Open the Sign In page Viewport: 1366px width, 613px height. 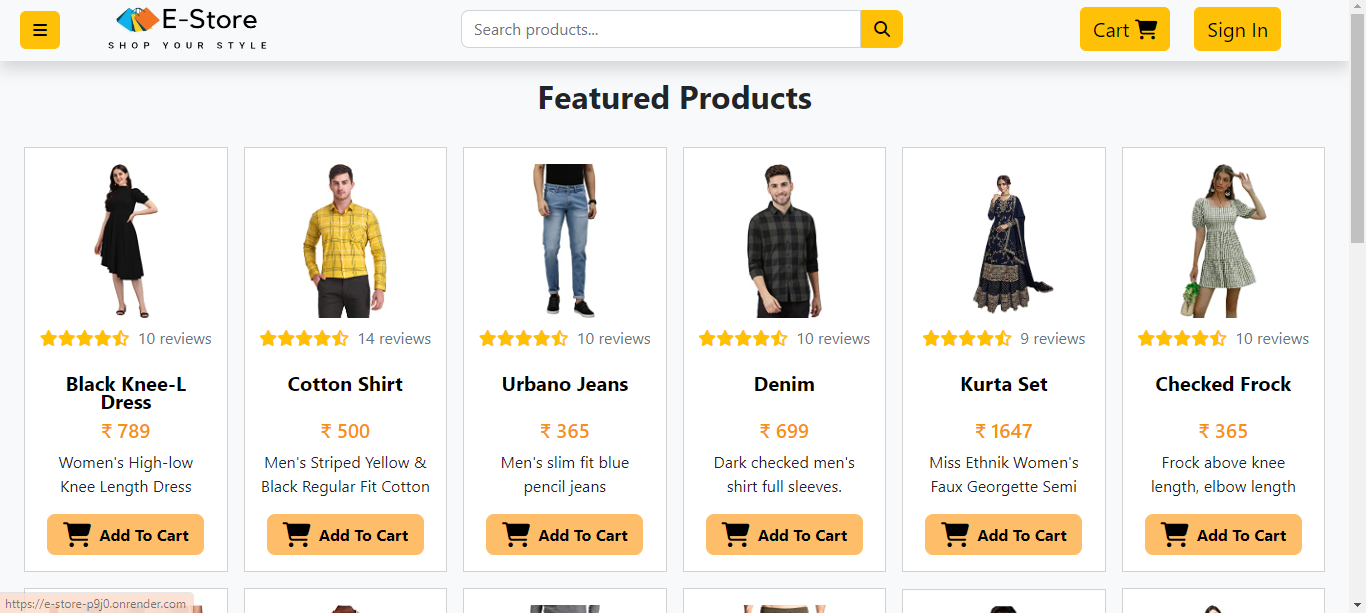(1237, 29)
